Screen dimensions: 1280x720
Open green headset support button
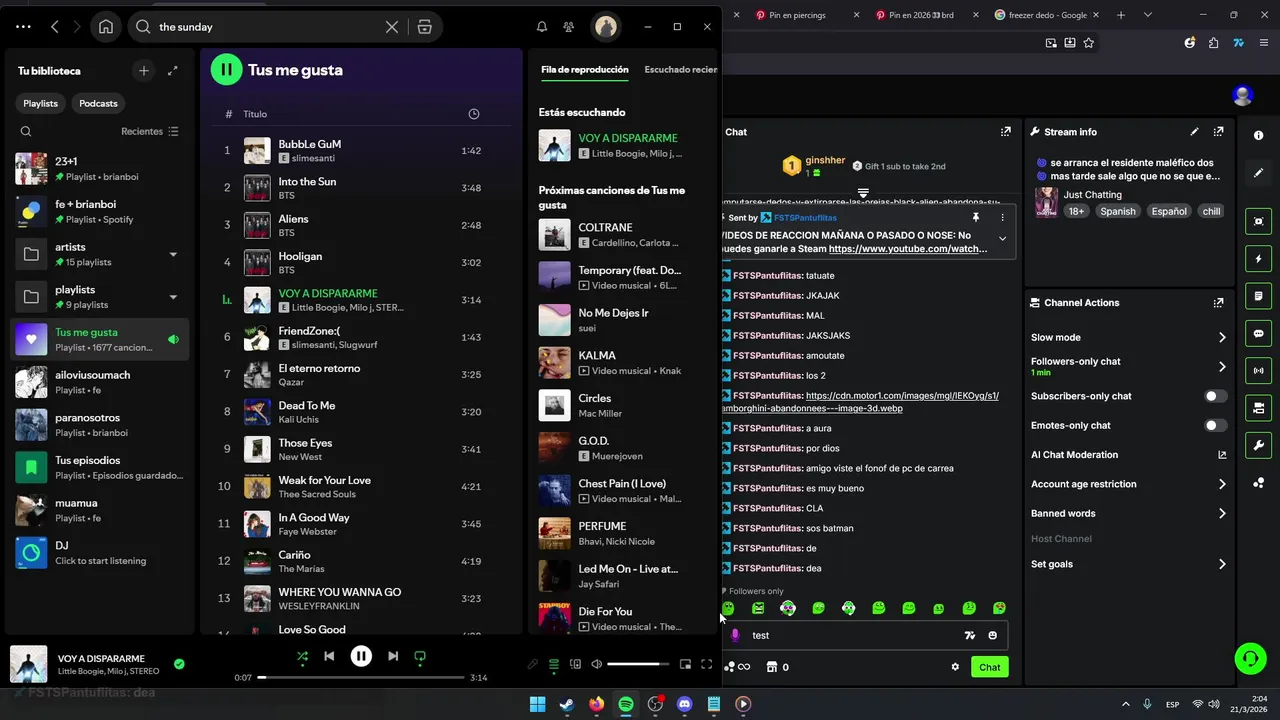1250,658
